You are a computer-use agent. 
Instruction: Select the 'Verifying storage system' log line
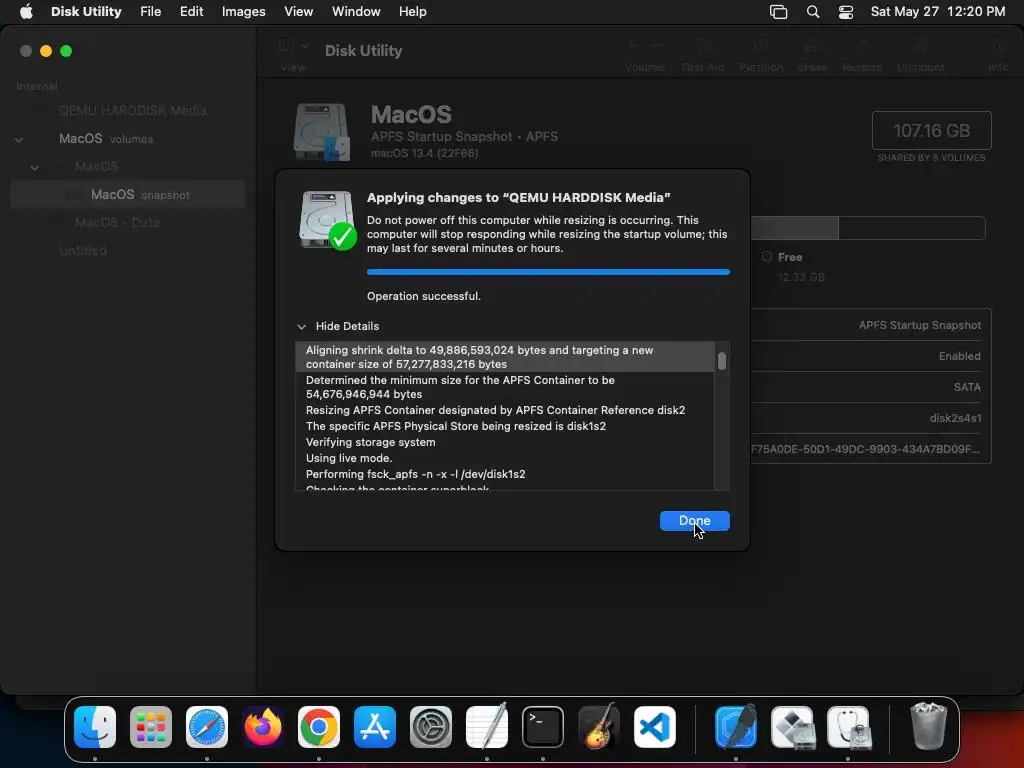click(x=505, y=442)
